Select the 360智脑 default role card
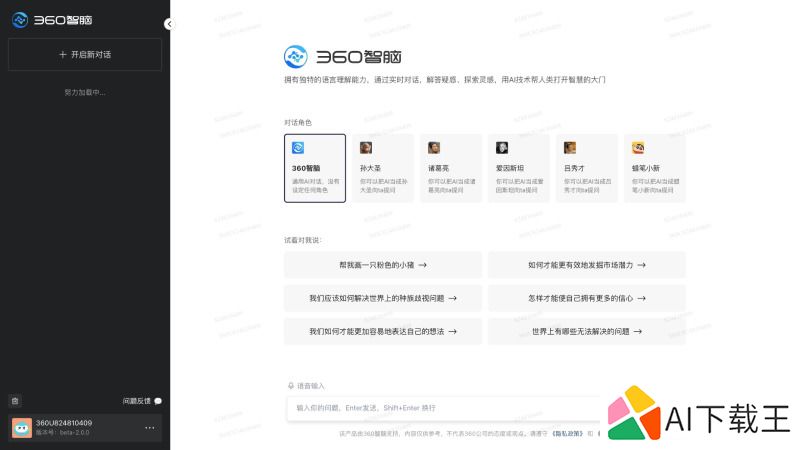This screenshot has height=450, width=800. 315,168
